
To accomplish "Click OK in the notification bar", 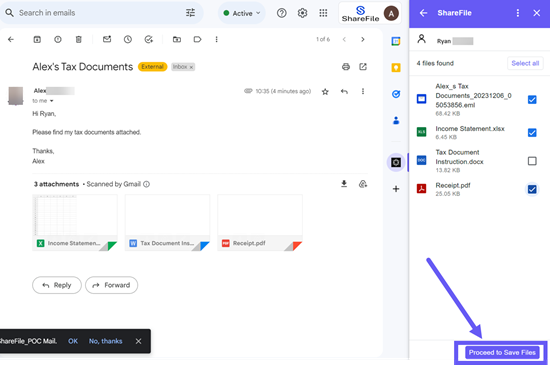I will click(x=73, y=341).
